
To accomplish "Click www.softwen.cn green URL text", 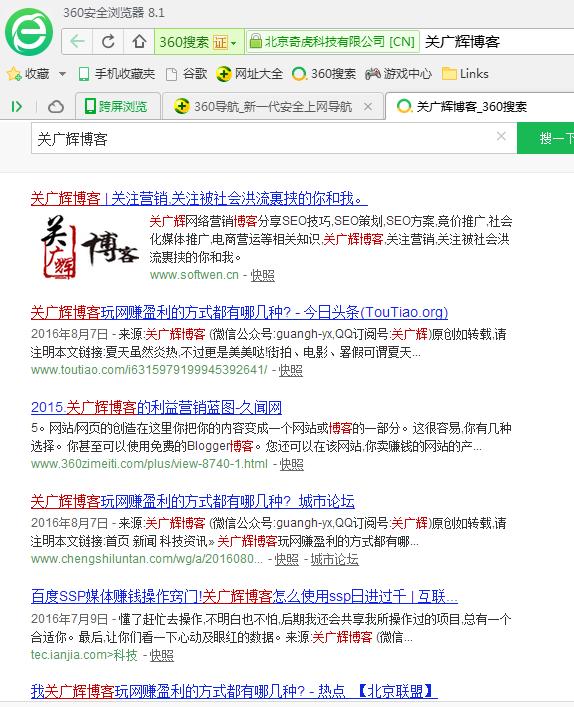I will point(194,275).
